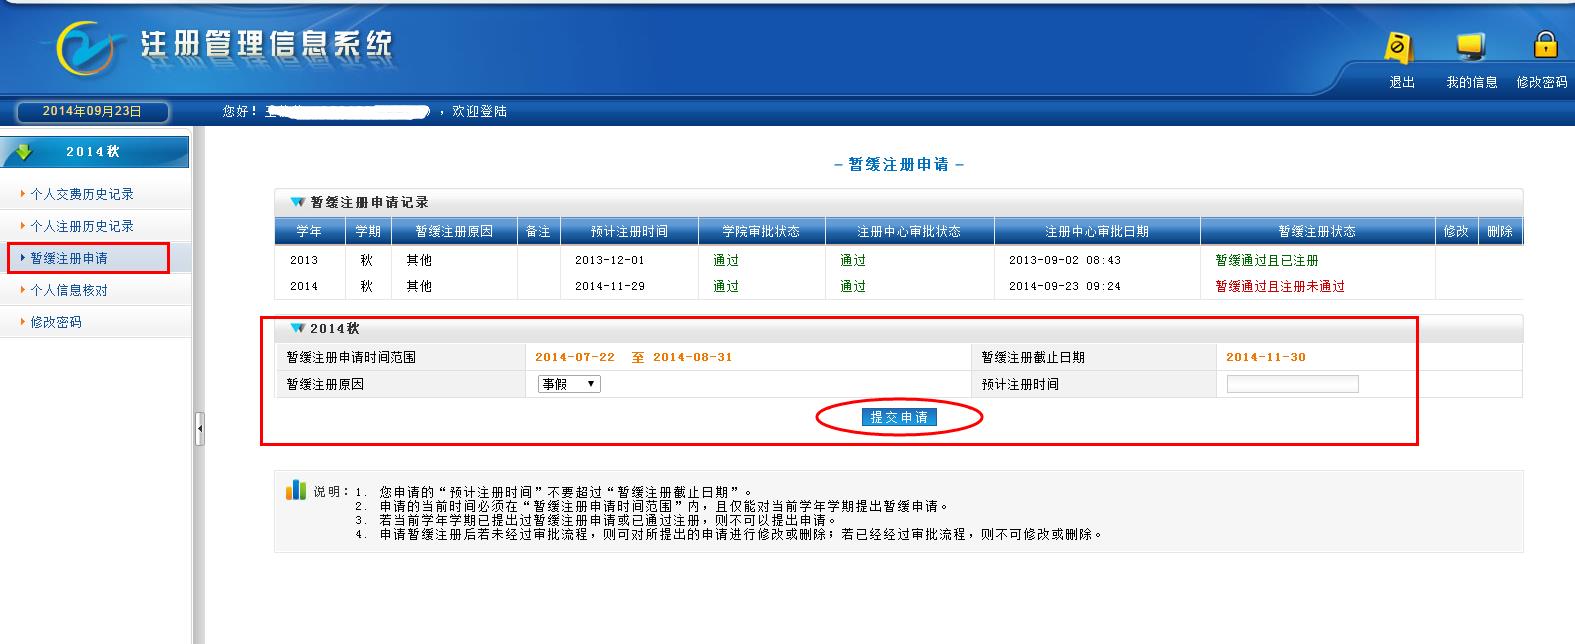Collapse the 2014秋 form section triangle
This screenshot has height=644, width=1575.
pos(297,329)
